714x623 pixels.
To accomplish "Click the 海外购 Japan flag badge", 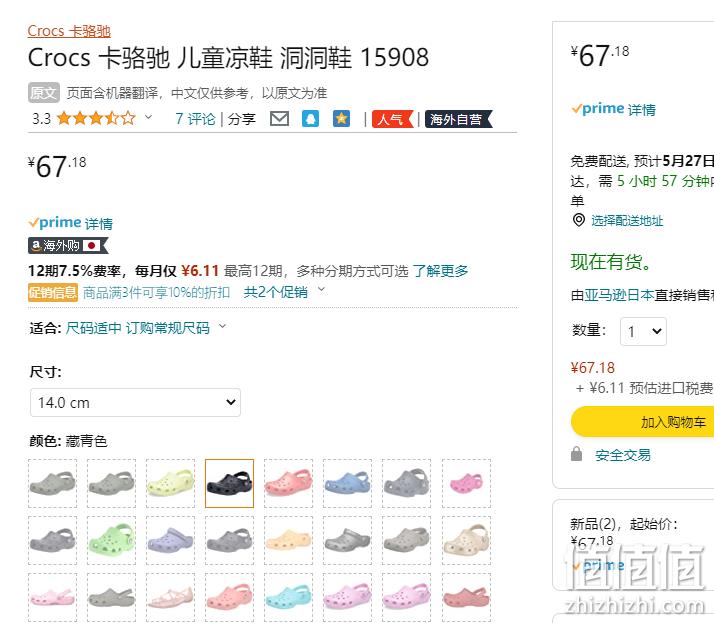I will [x=68, y=245].
